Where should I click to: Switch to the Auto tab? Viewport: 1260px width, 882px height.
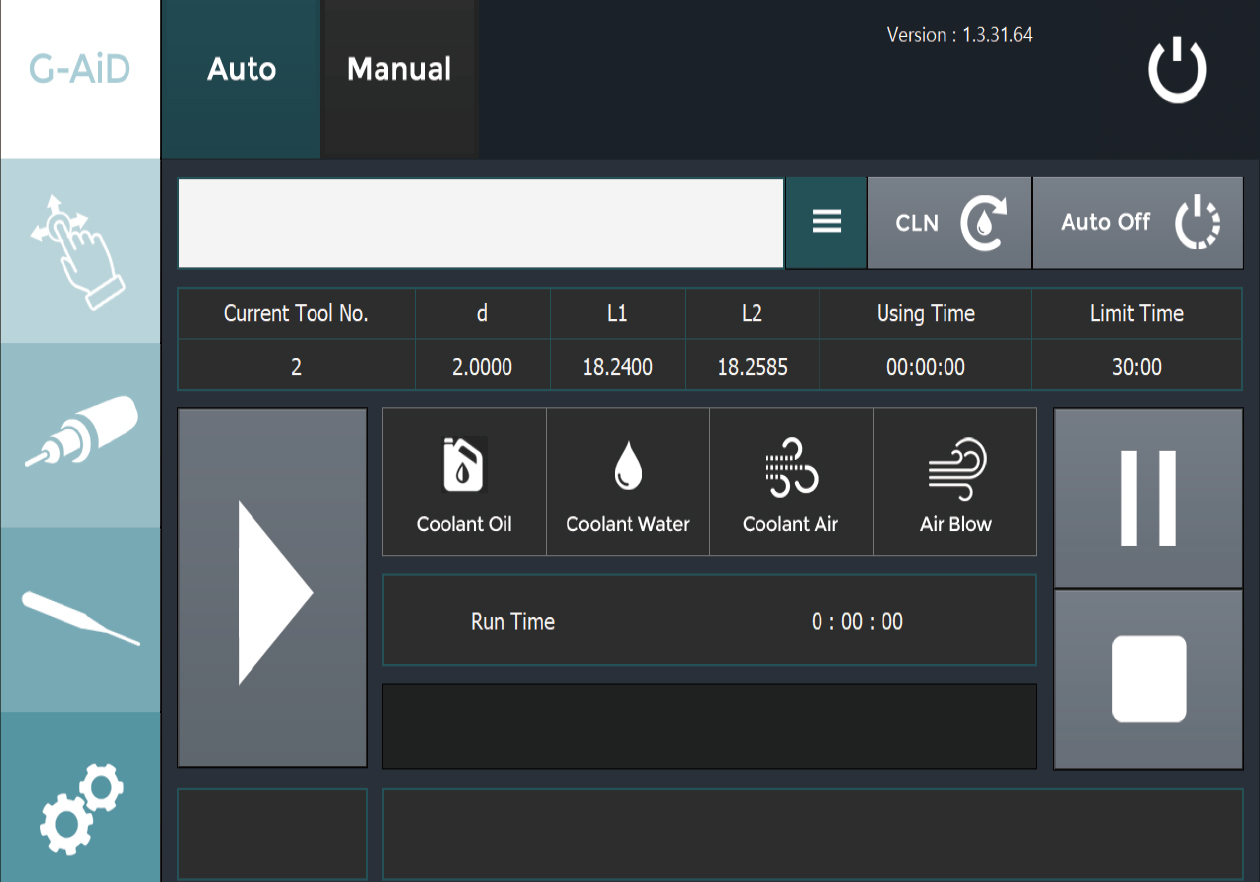pos(241,70)
